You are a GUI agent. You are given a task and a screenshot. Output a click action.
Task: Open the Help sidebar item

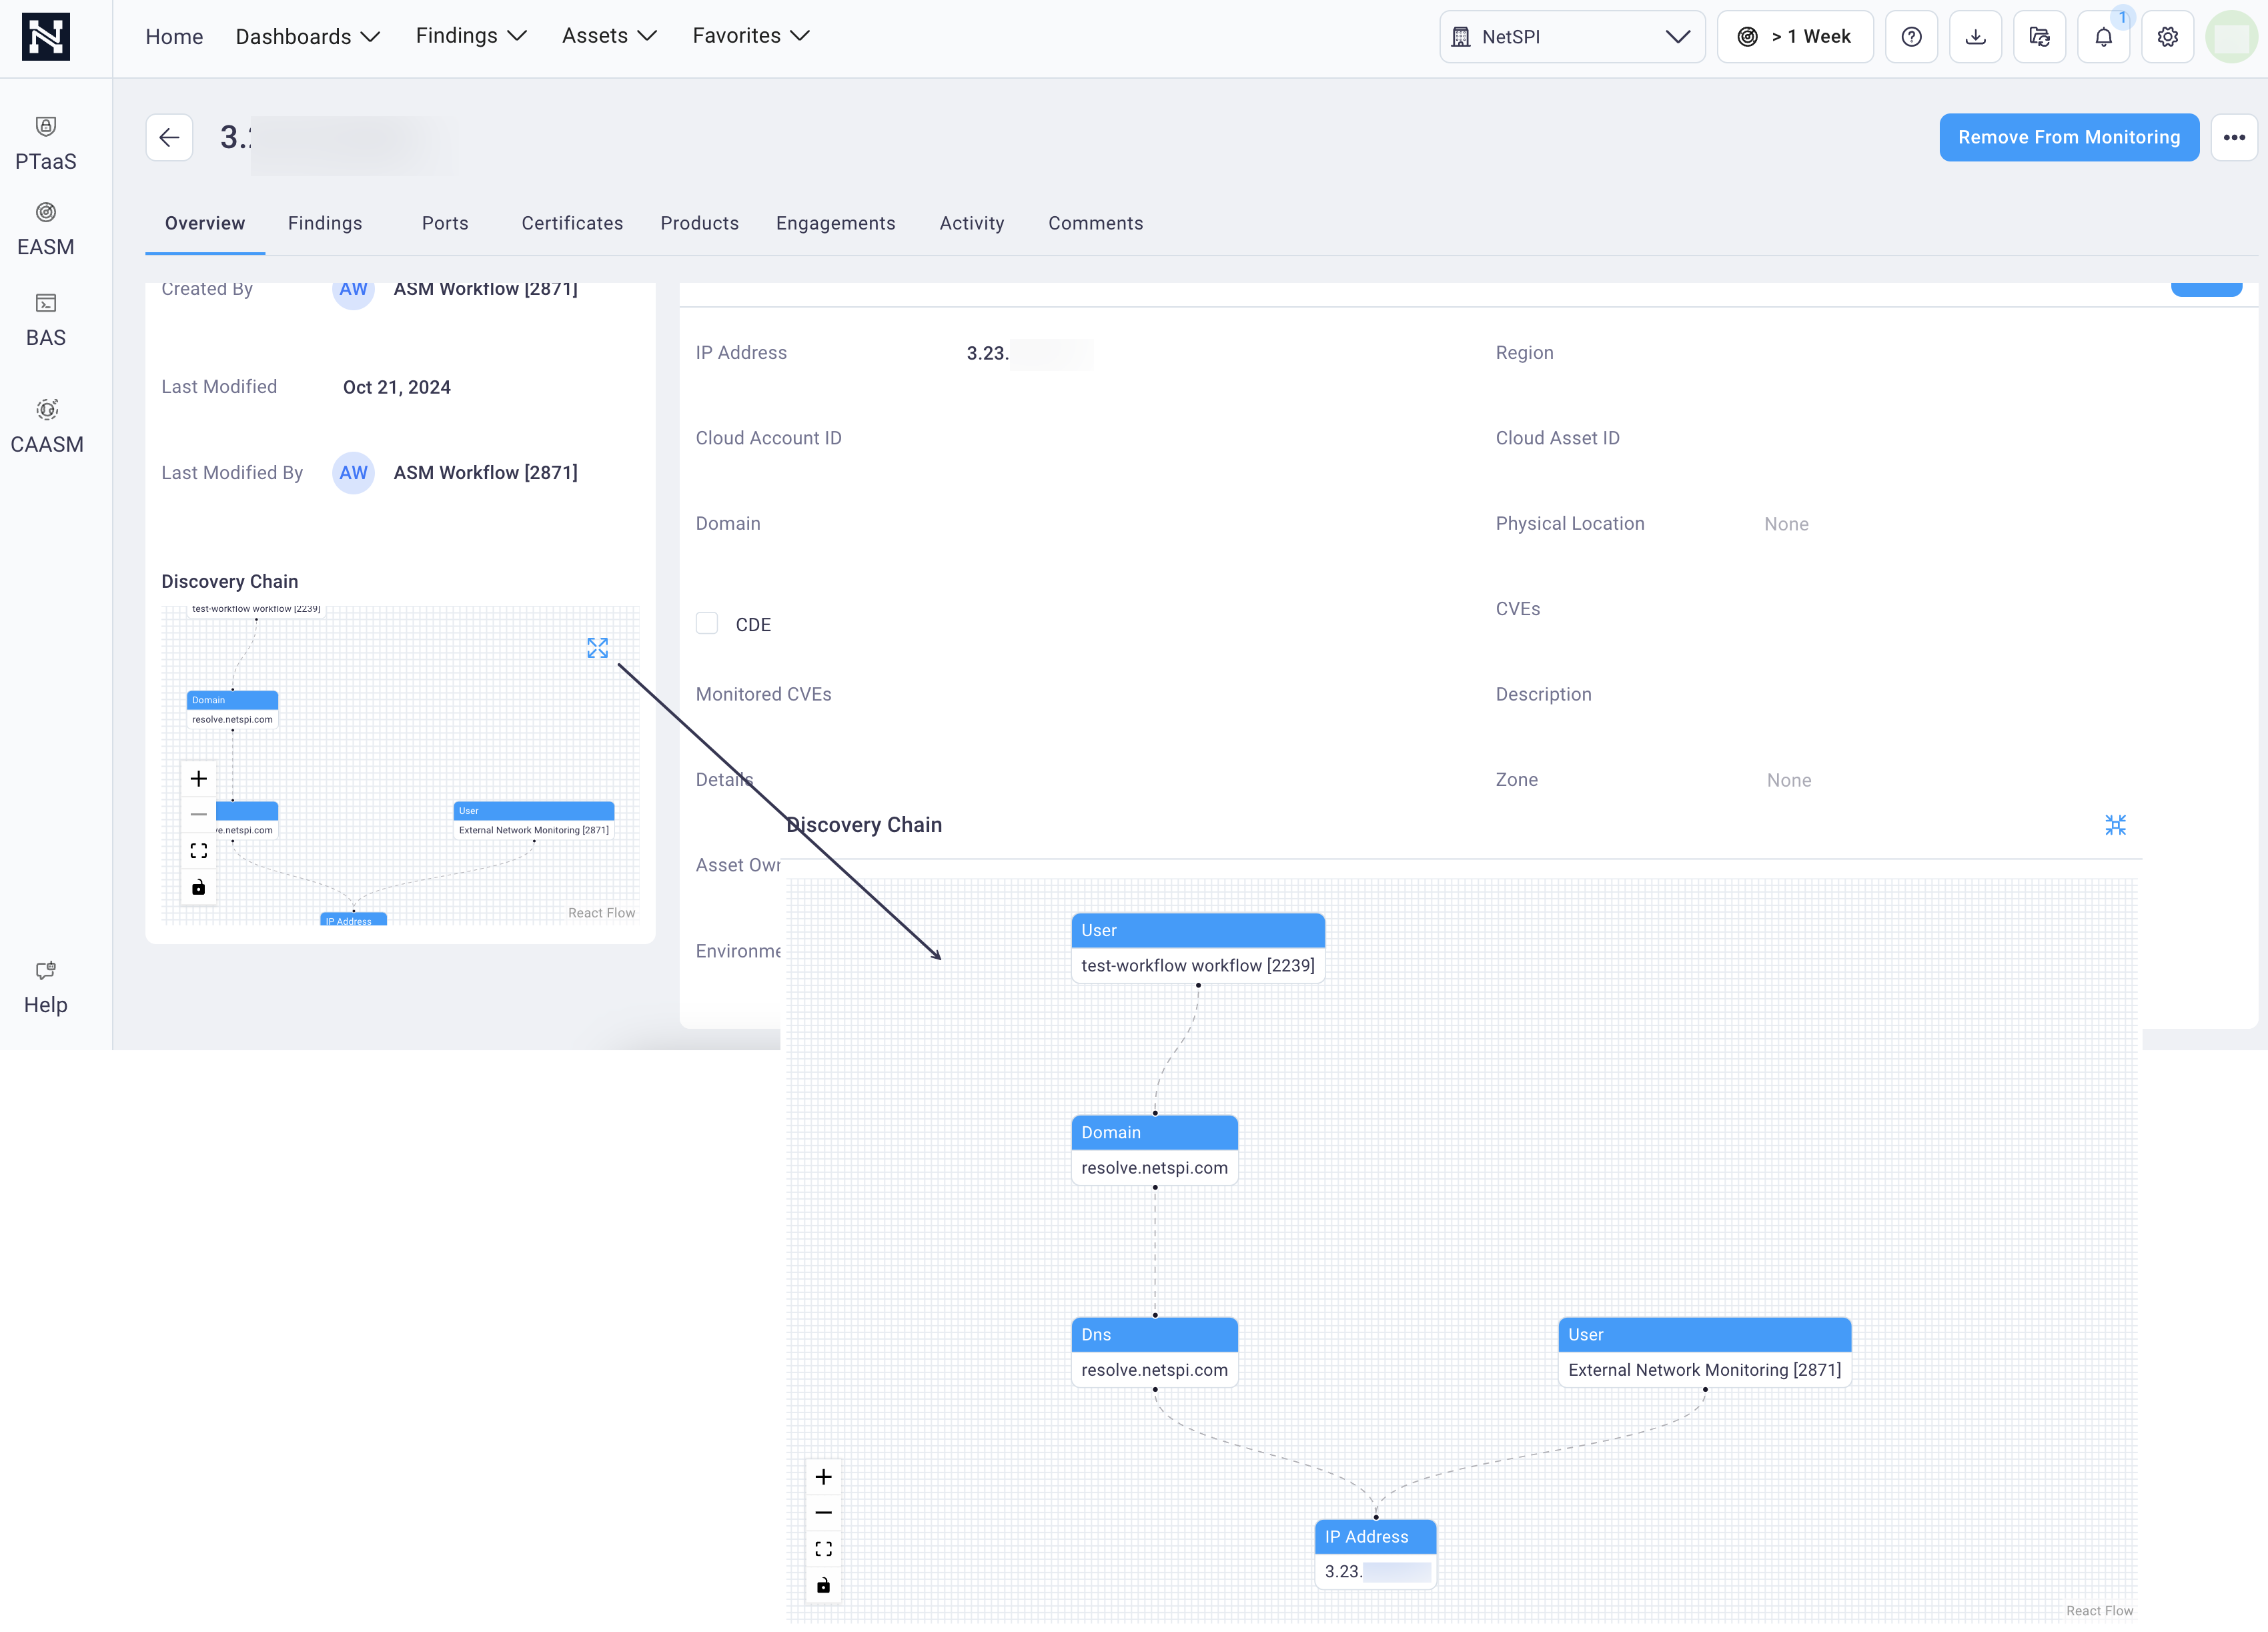[46, 988]
